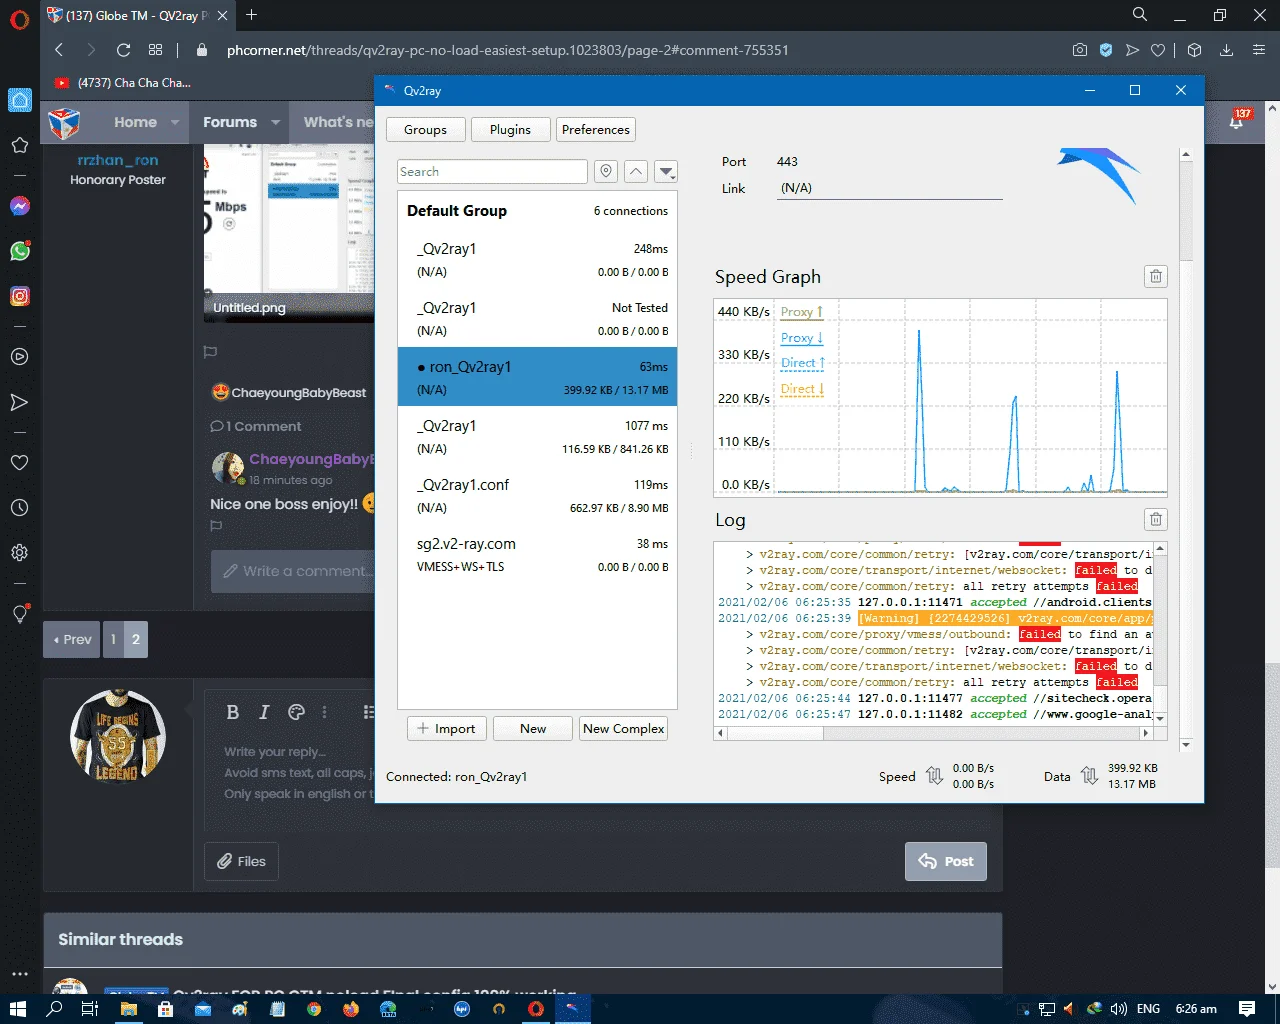Reload the phcorner page
1280x1024 pixels.
(x=123, y=50)
